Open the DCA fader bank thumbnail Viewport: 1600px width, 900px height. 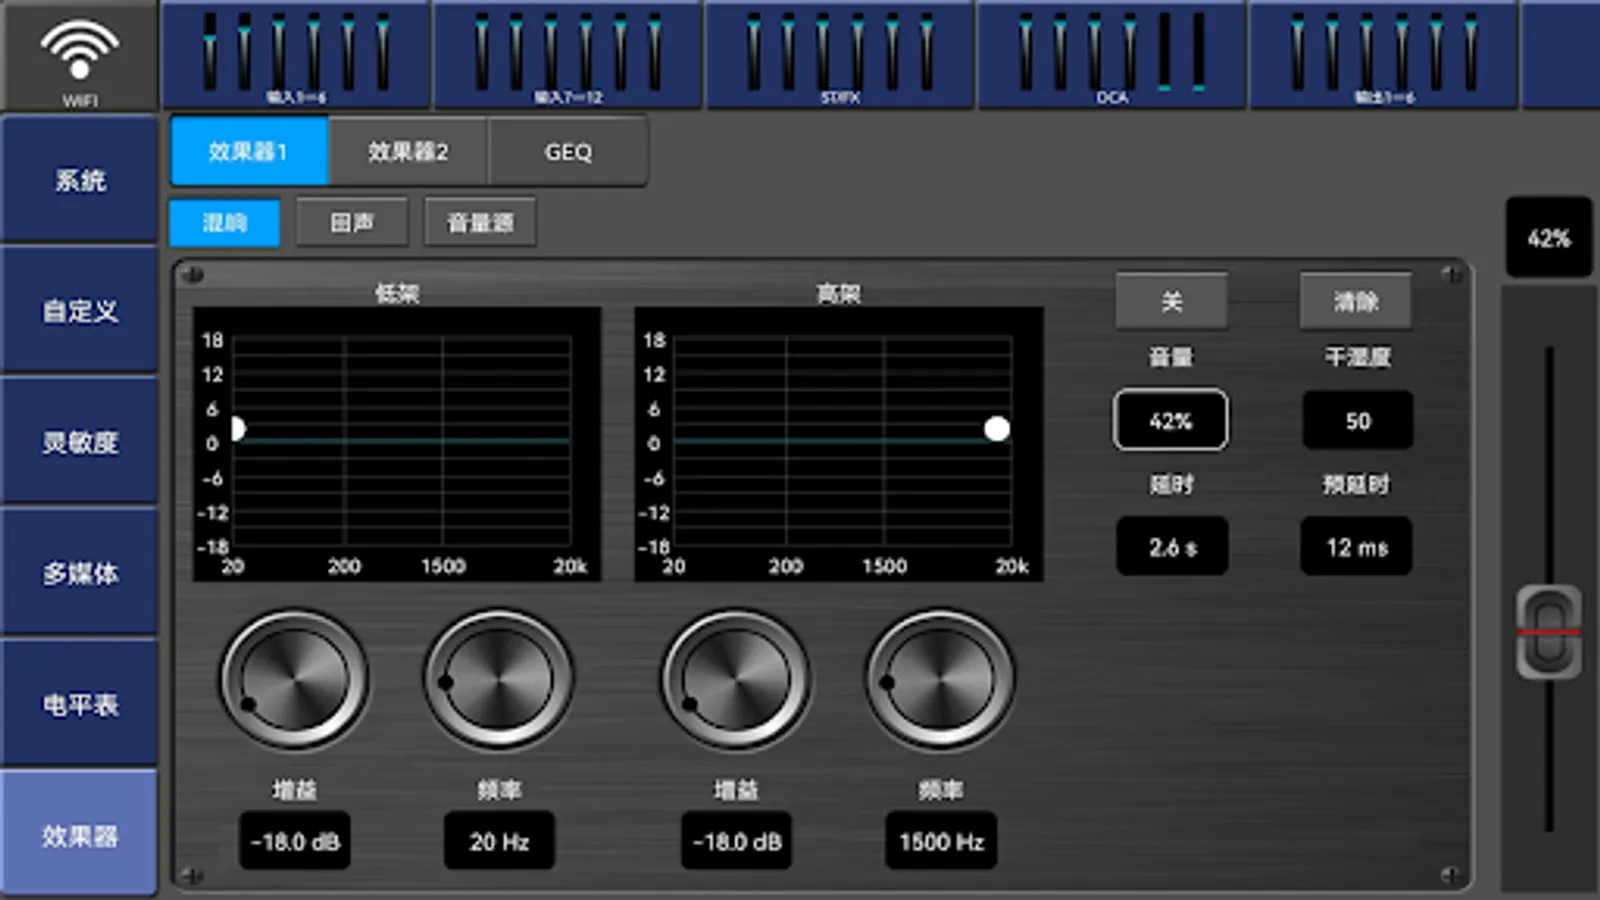coord(1112,54)
